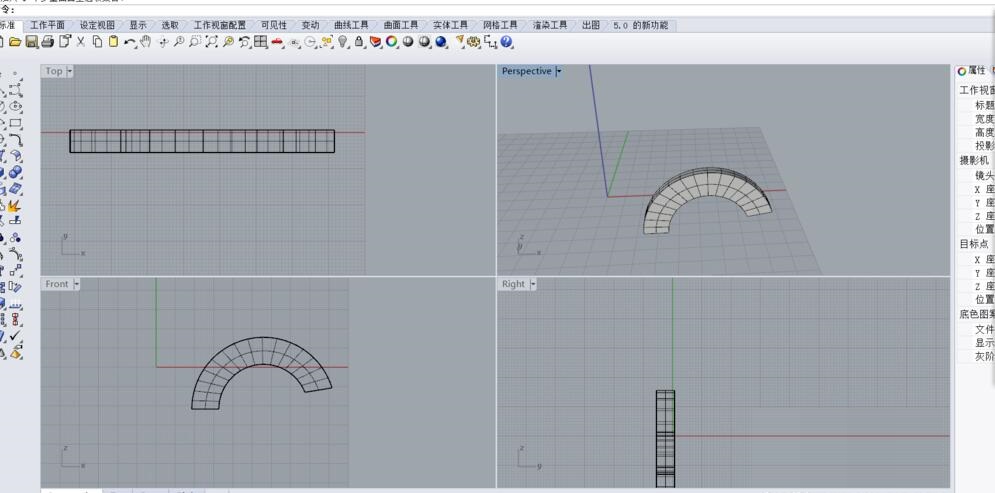Click the Open file folder icon
Viewport: 995px width, 493px height.
(x=15, y=42)
